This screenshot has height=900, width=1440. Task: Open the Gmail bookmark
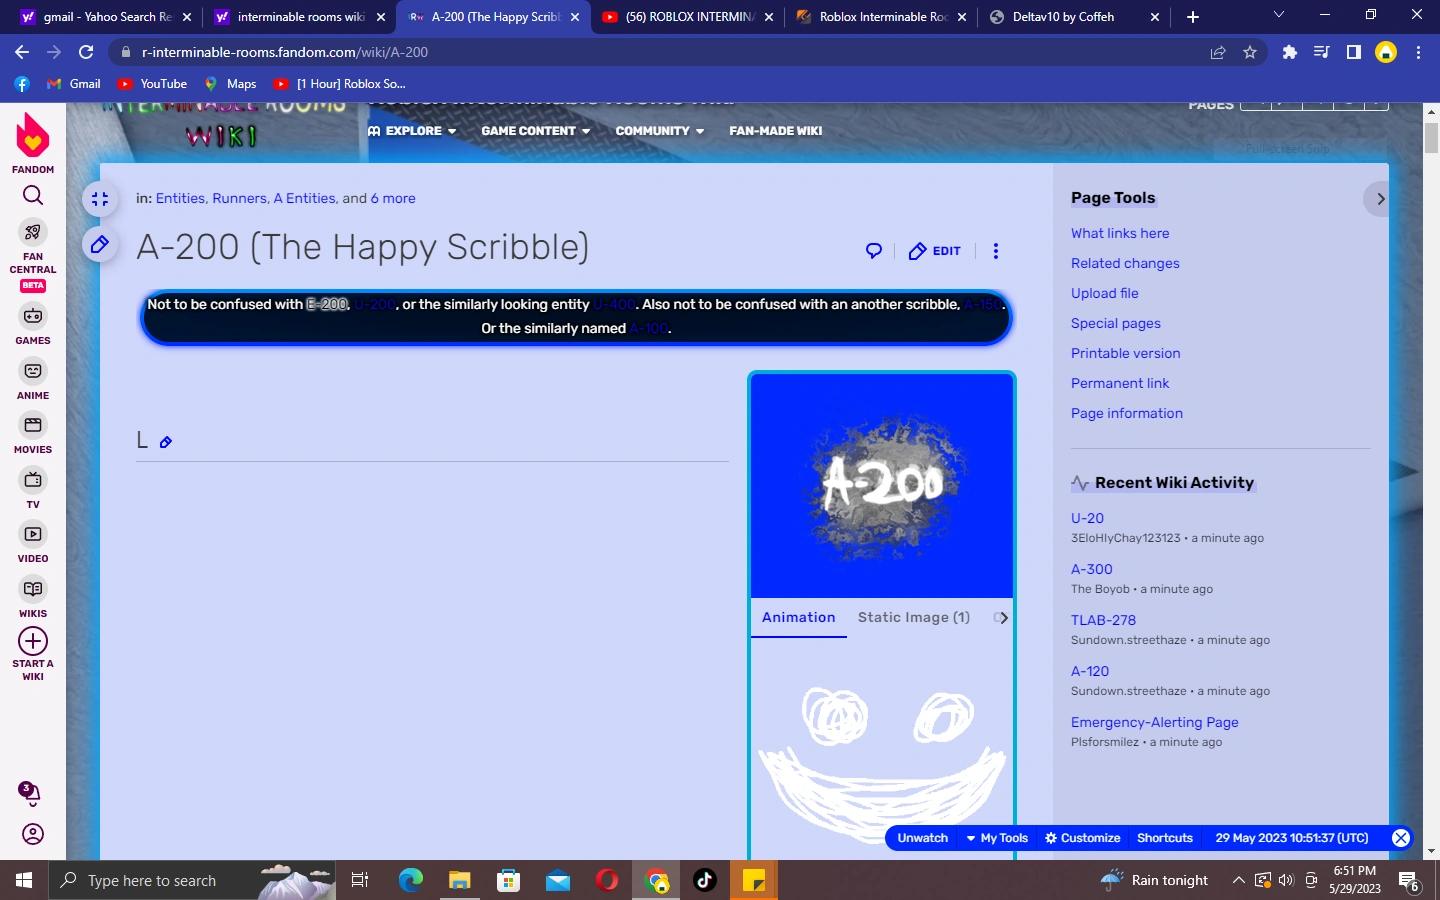tap(74, 84)
